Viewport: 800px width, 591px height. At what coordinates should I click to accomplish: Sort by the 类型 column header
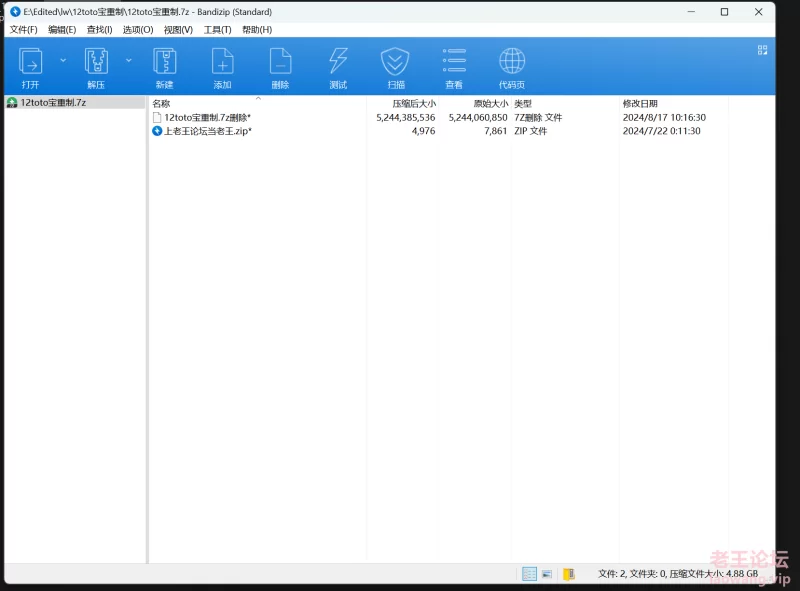pyautogui.click(x=523, y=104)
